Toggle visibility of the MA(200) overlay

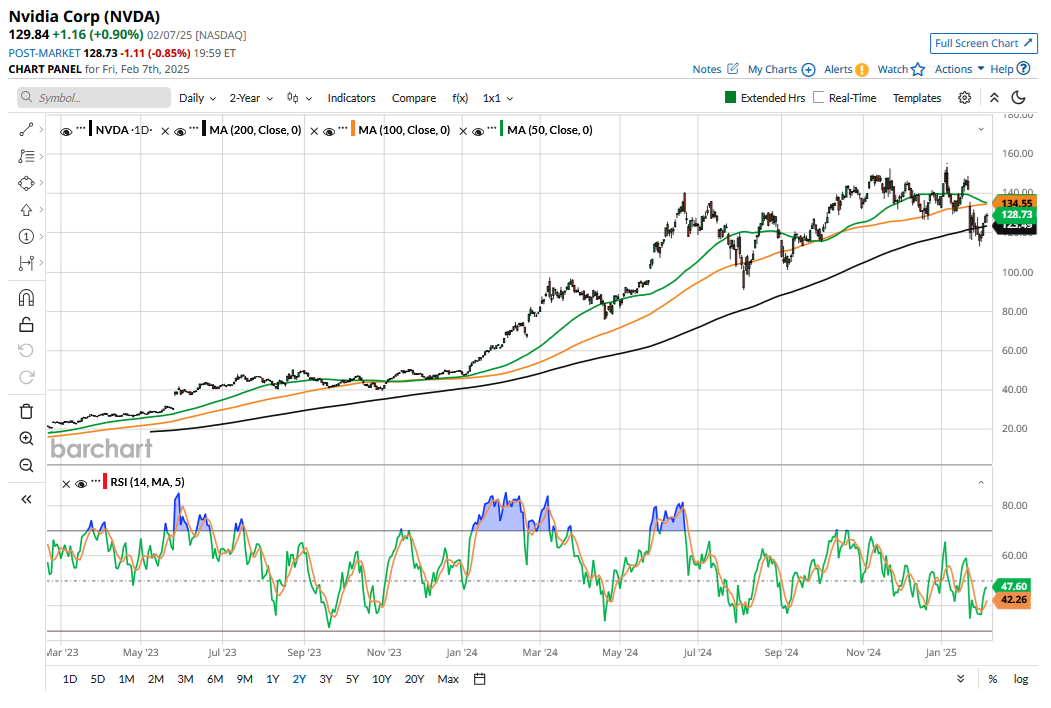point(181,130)
